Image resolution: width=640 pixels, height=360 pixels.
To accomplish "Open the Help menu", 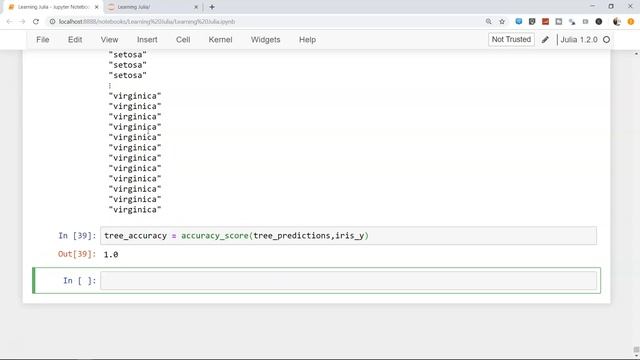I will pos(307,40).
